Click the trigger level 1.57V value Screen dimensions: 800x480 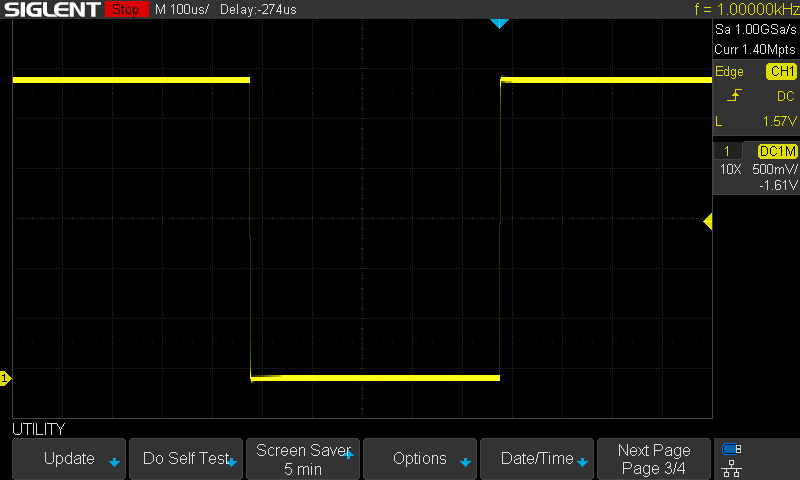[x=780, y=121]
